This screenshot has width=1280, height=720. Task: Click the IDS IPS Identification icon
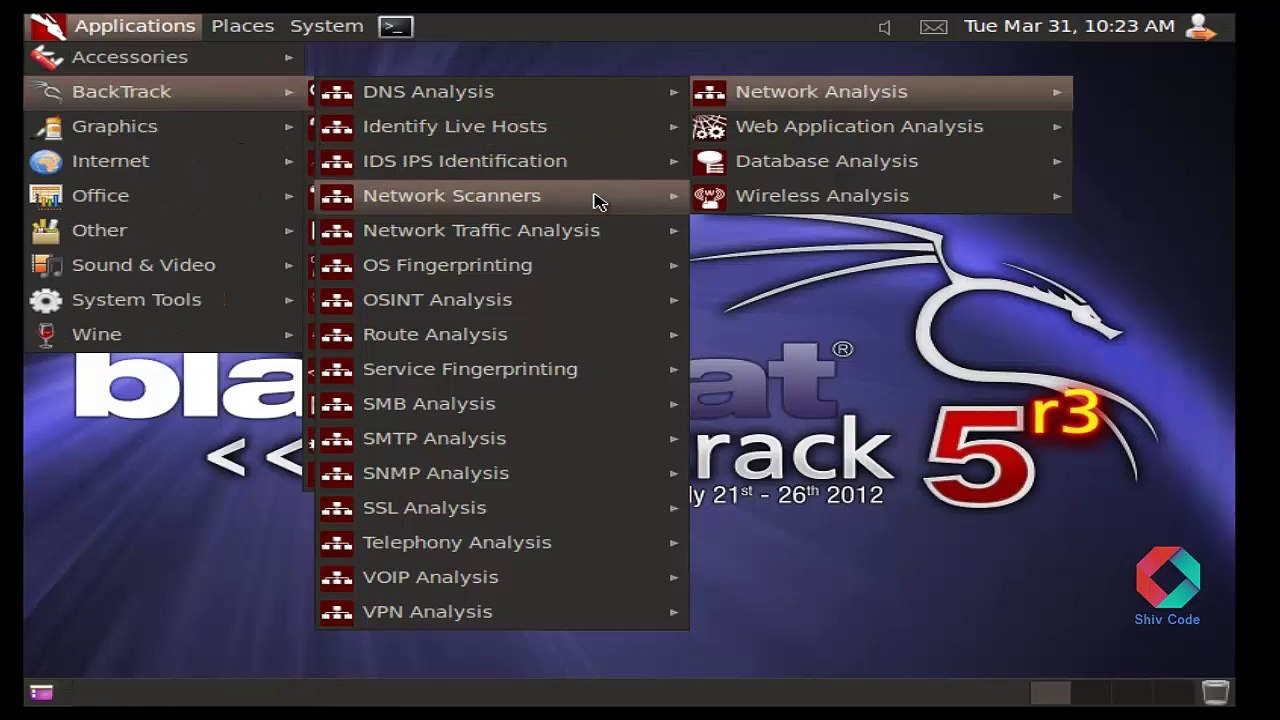[337, 161]
